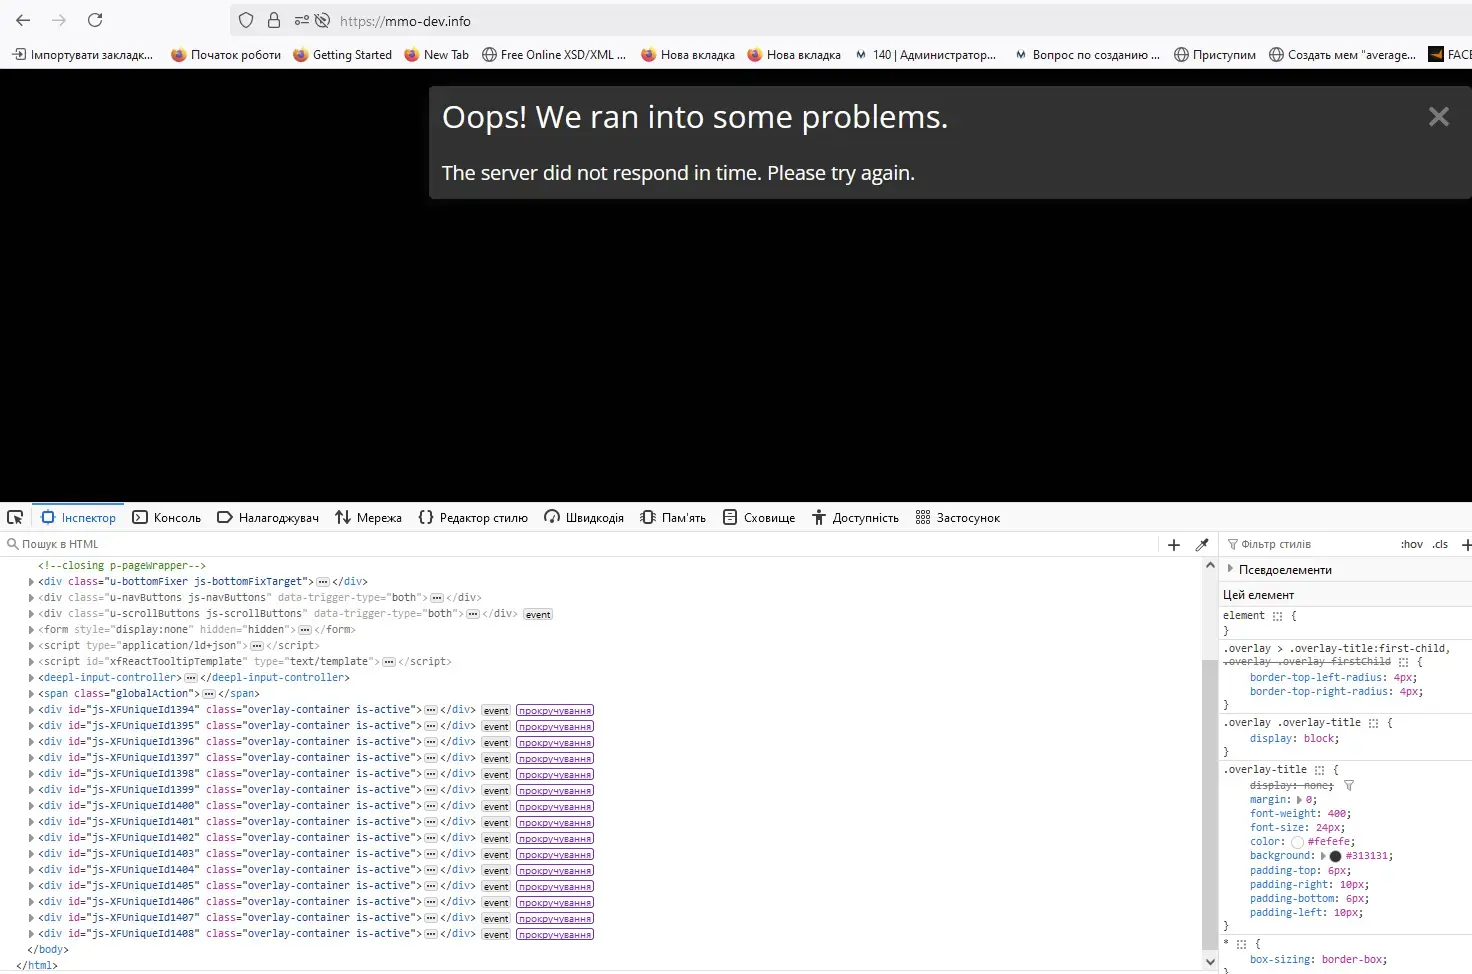Open Free Online XSD/XML bookmark
Viewport: 1472px width, 974px height.
point(554,55)
